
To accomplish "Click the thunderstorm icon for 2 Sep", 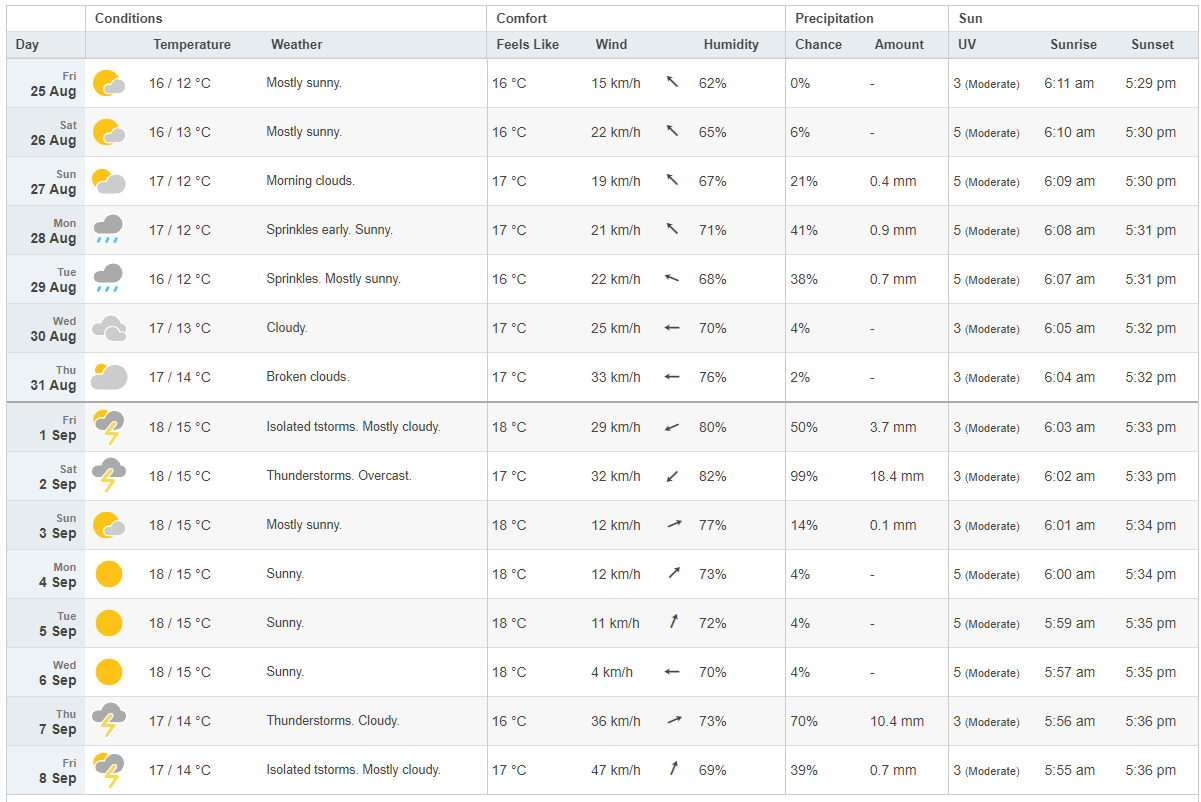I will point(109,476).
